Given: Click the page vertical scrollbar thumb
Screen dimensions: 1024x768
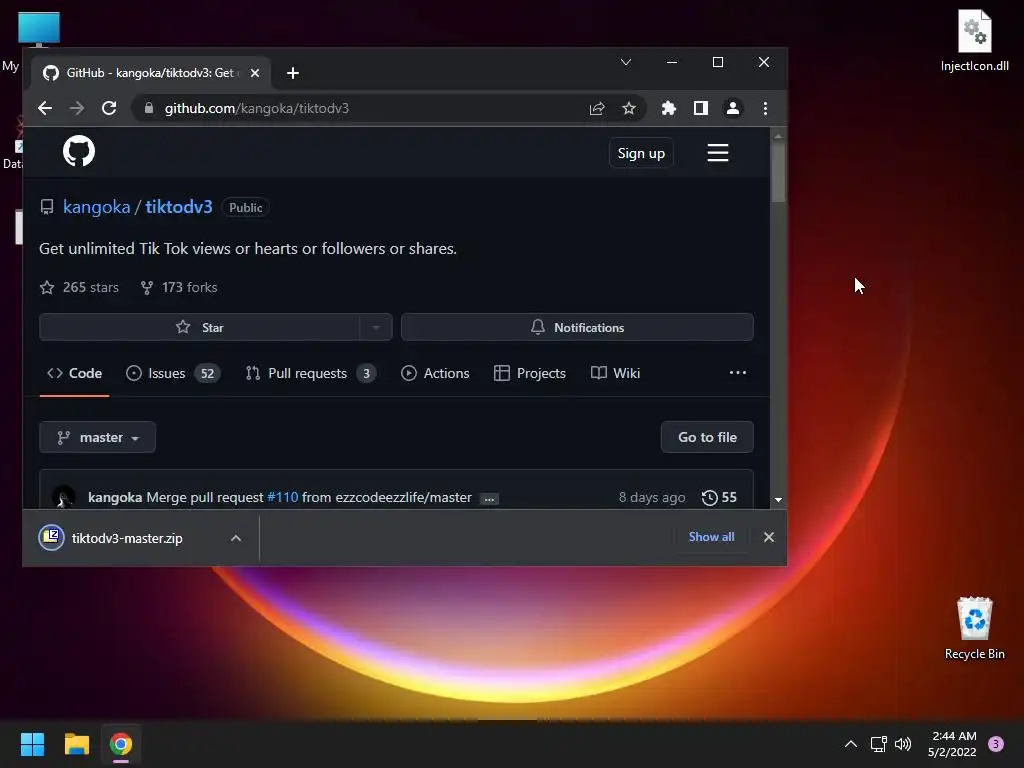Looking at the screenshot, I should click(778, 171).
